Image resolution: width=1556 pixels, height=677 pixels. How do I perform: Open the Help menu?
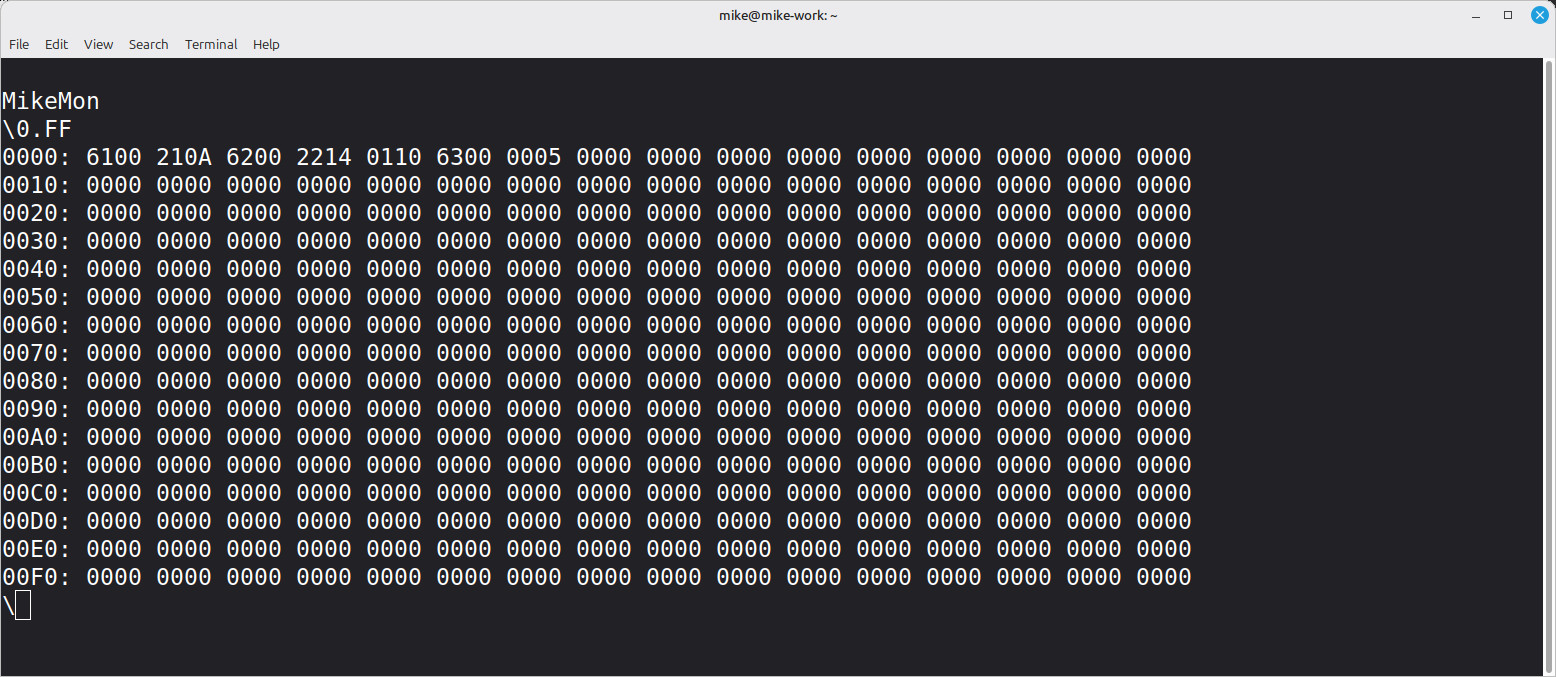(266, 44)
